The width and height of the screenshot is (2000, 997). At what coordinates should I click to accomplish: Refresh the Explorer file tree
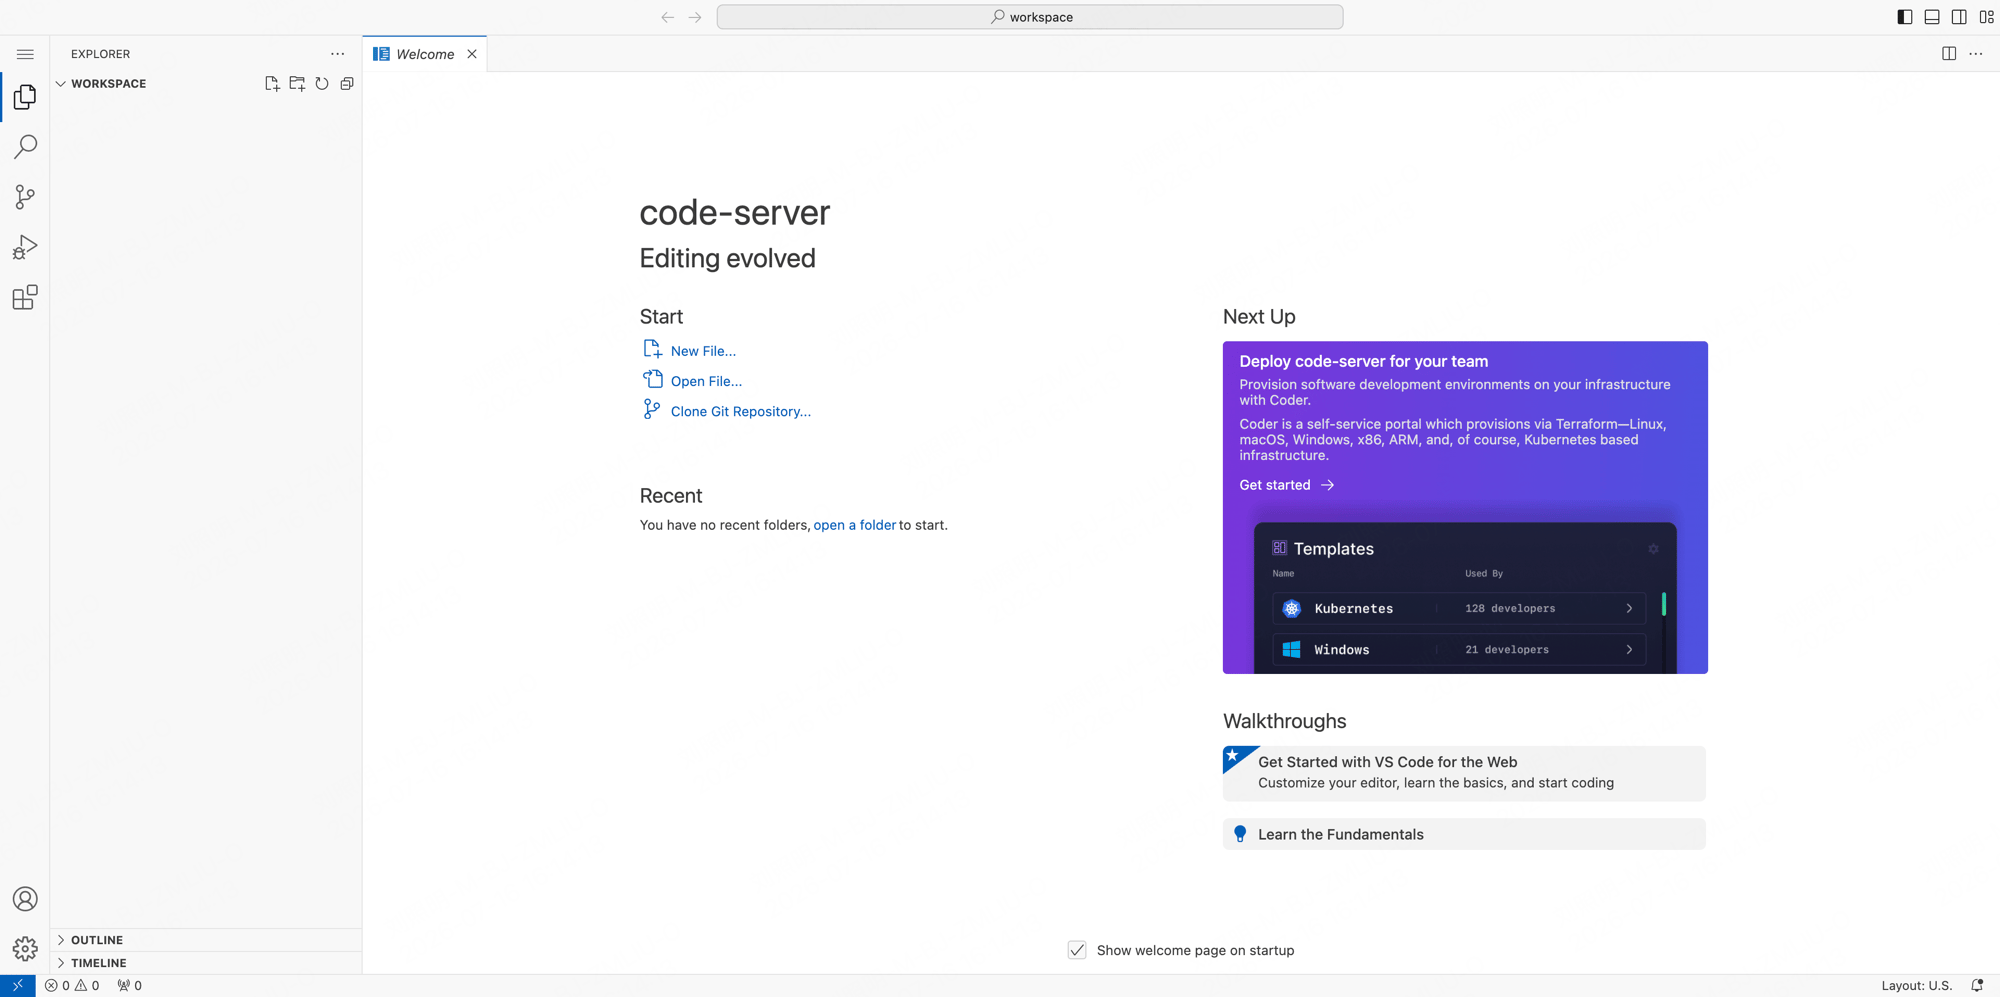322,84
